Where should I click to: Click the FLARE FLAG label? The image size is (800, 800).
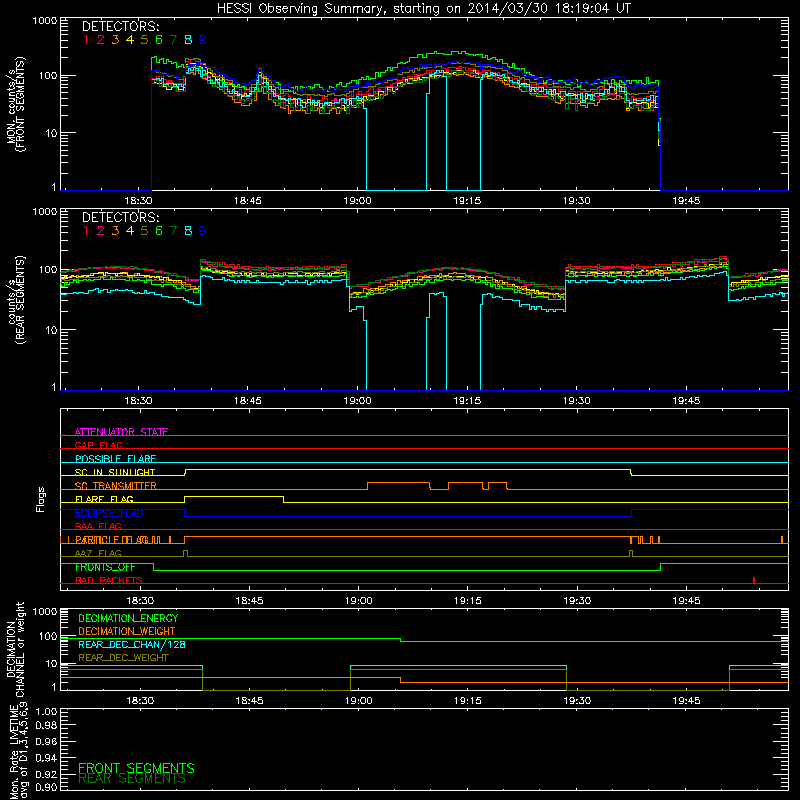click(104, 499)
